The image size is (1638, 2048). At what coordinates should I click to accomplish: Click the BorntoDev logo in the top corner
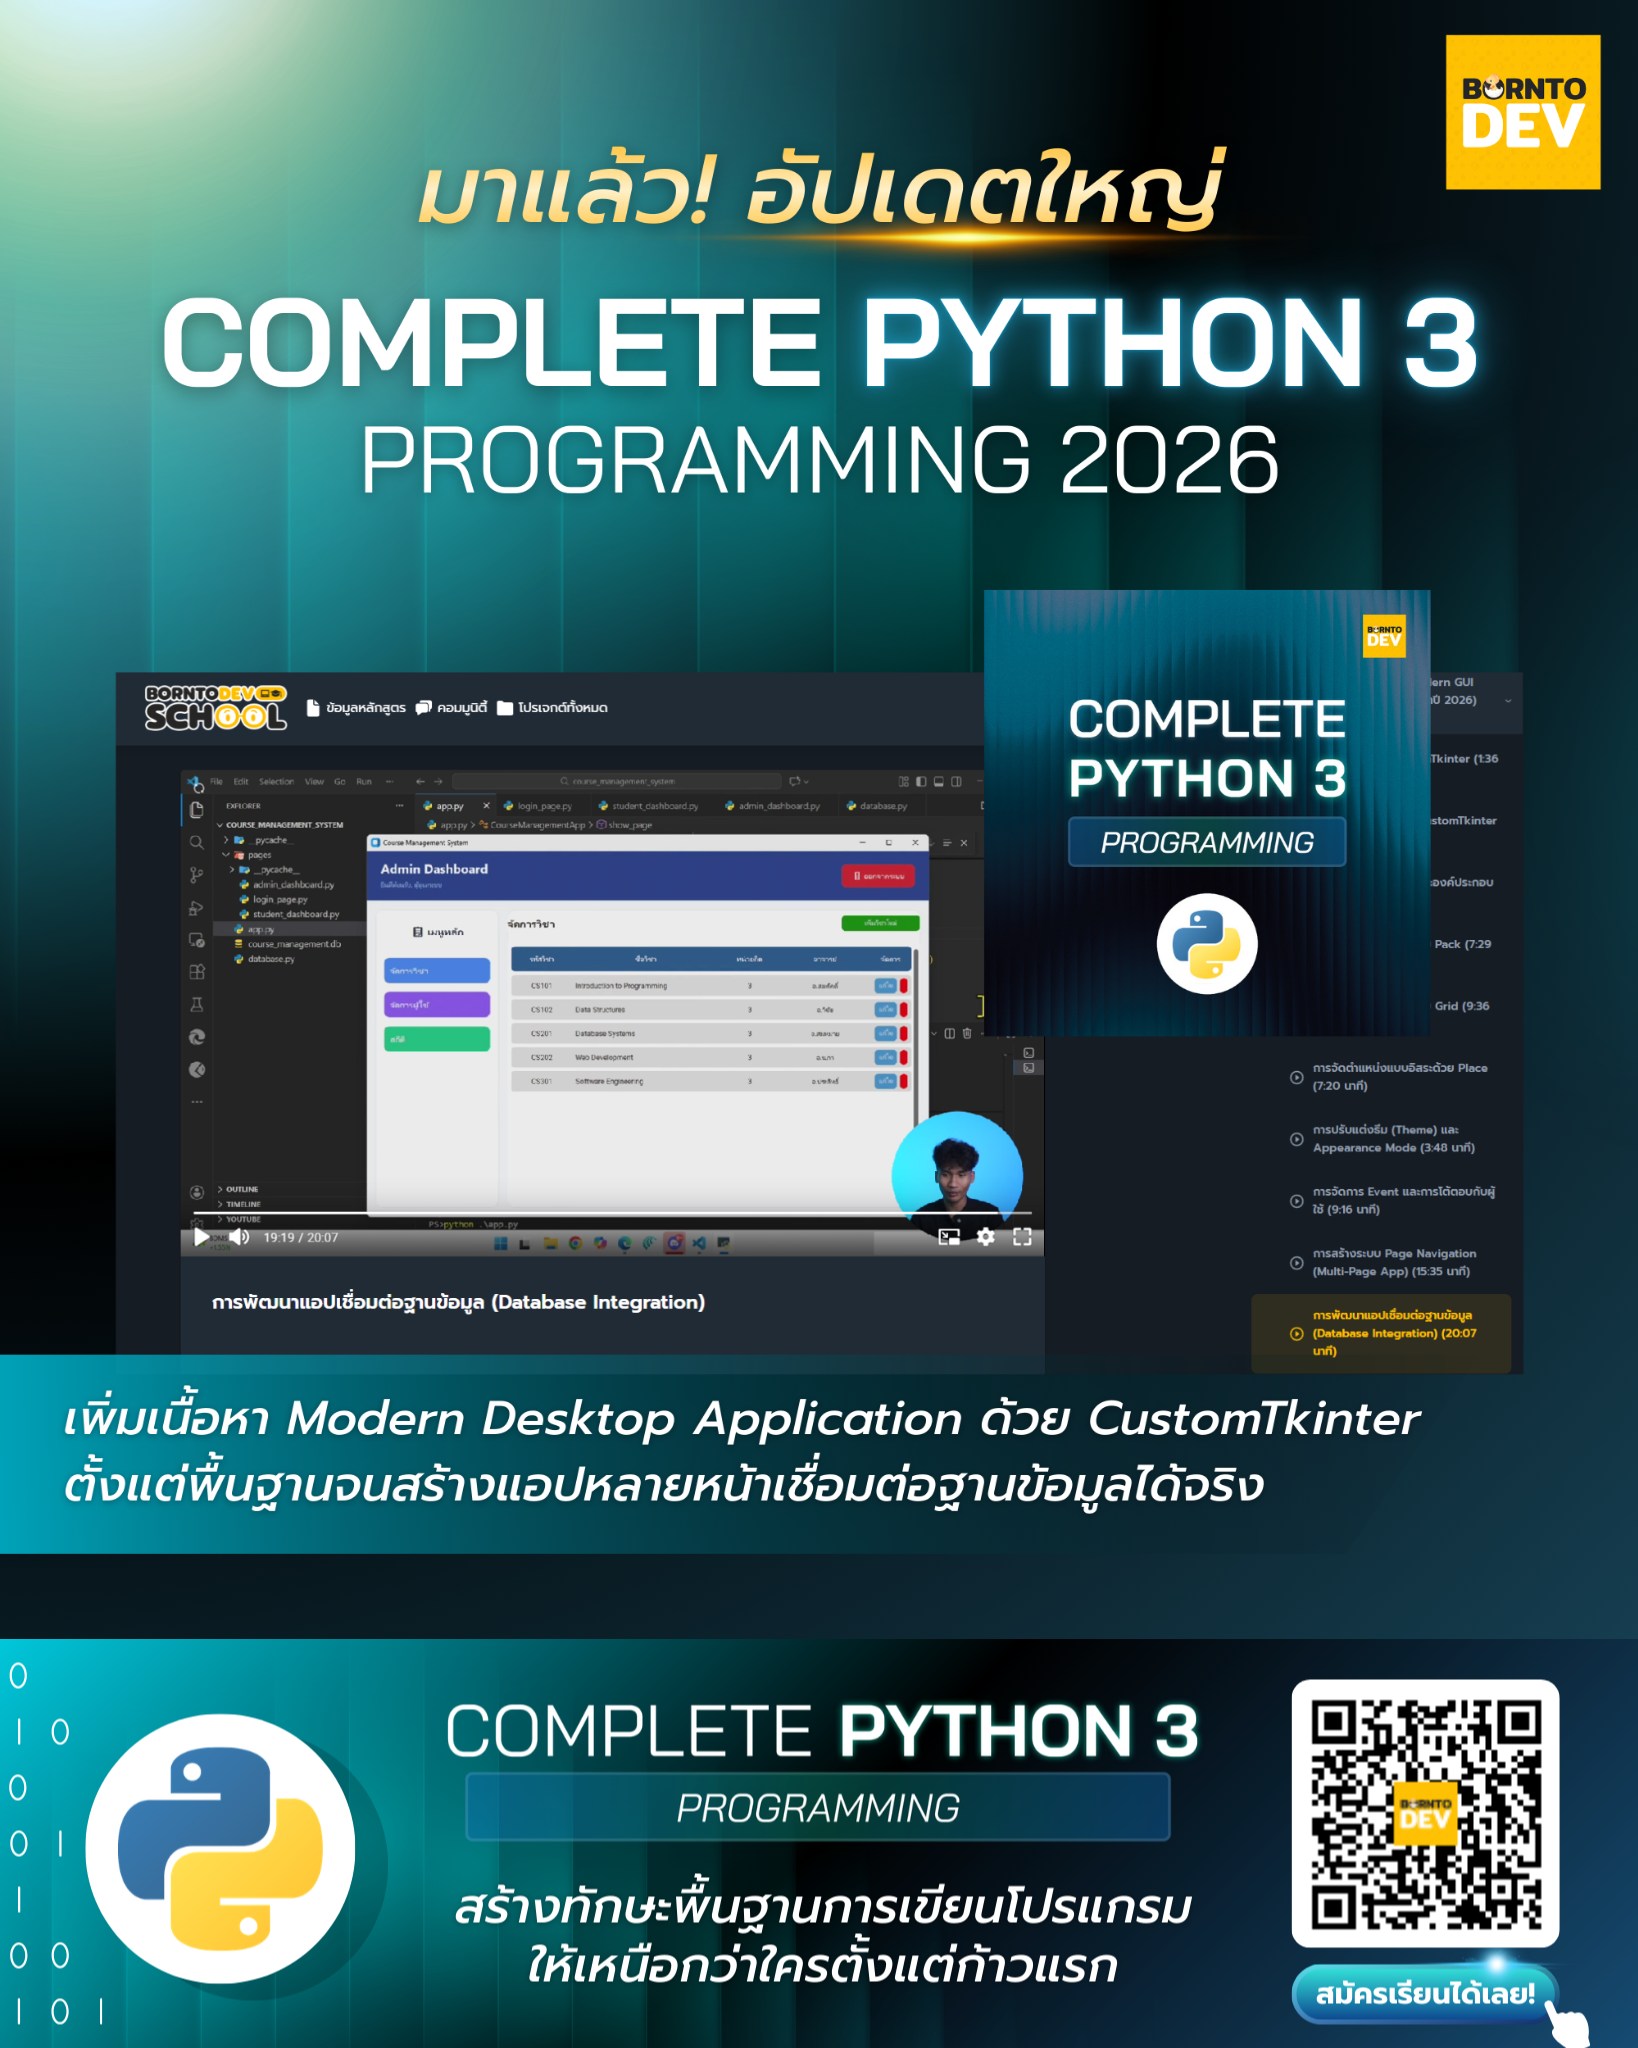(x=1523, y=112)
